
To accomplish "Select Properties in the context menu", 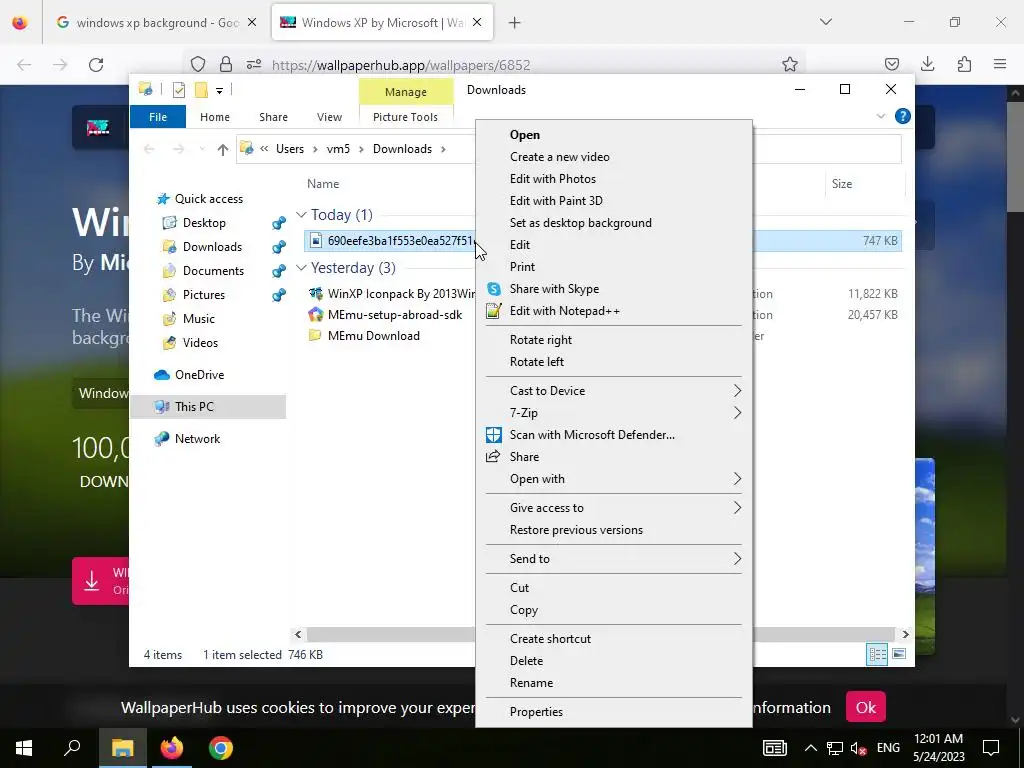I will (536, 712).
